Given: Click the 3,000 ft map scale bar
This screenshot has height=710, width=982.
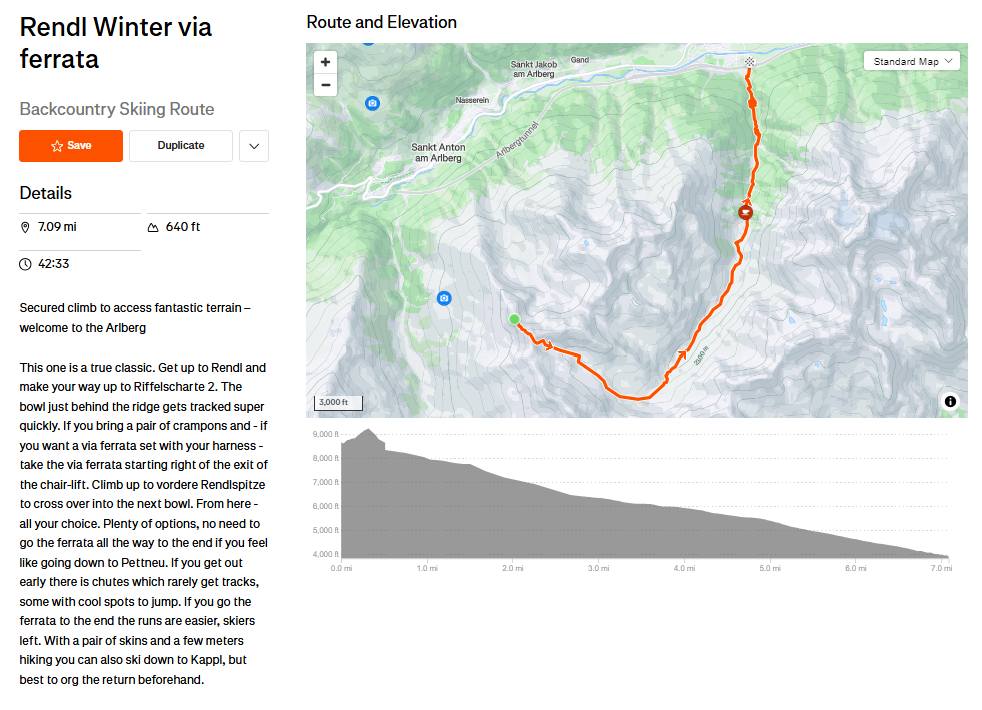Looking at the screenshot, I should pyautogui.click(x=339, y=403).
